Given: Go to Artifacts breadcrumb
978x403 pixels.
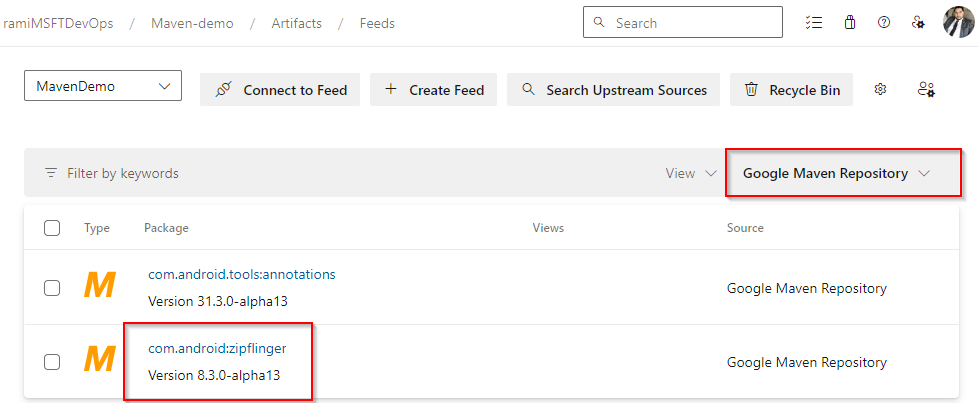Looking at the screenshot, I should pyautogui.click(x=296, y=24).
